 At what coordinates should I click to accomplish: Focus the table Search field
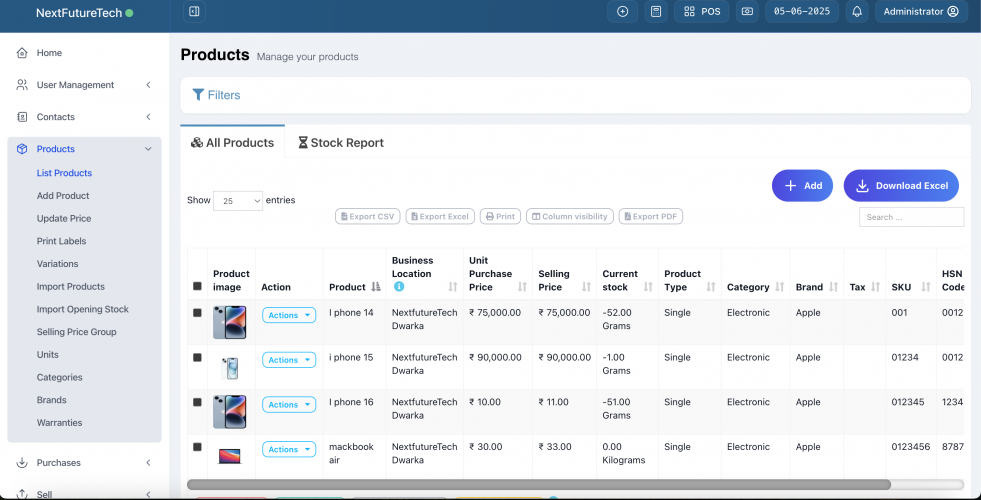(912, 217)
